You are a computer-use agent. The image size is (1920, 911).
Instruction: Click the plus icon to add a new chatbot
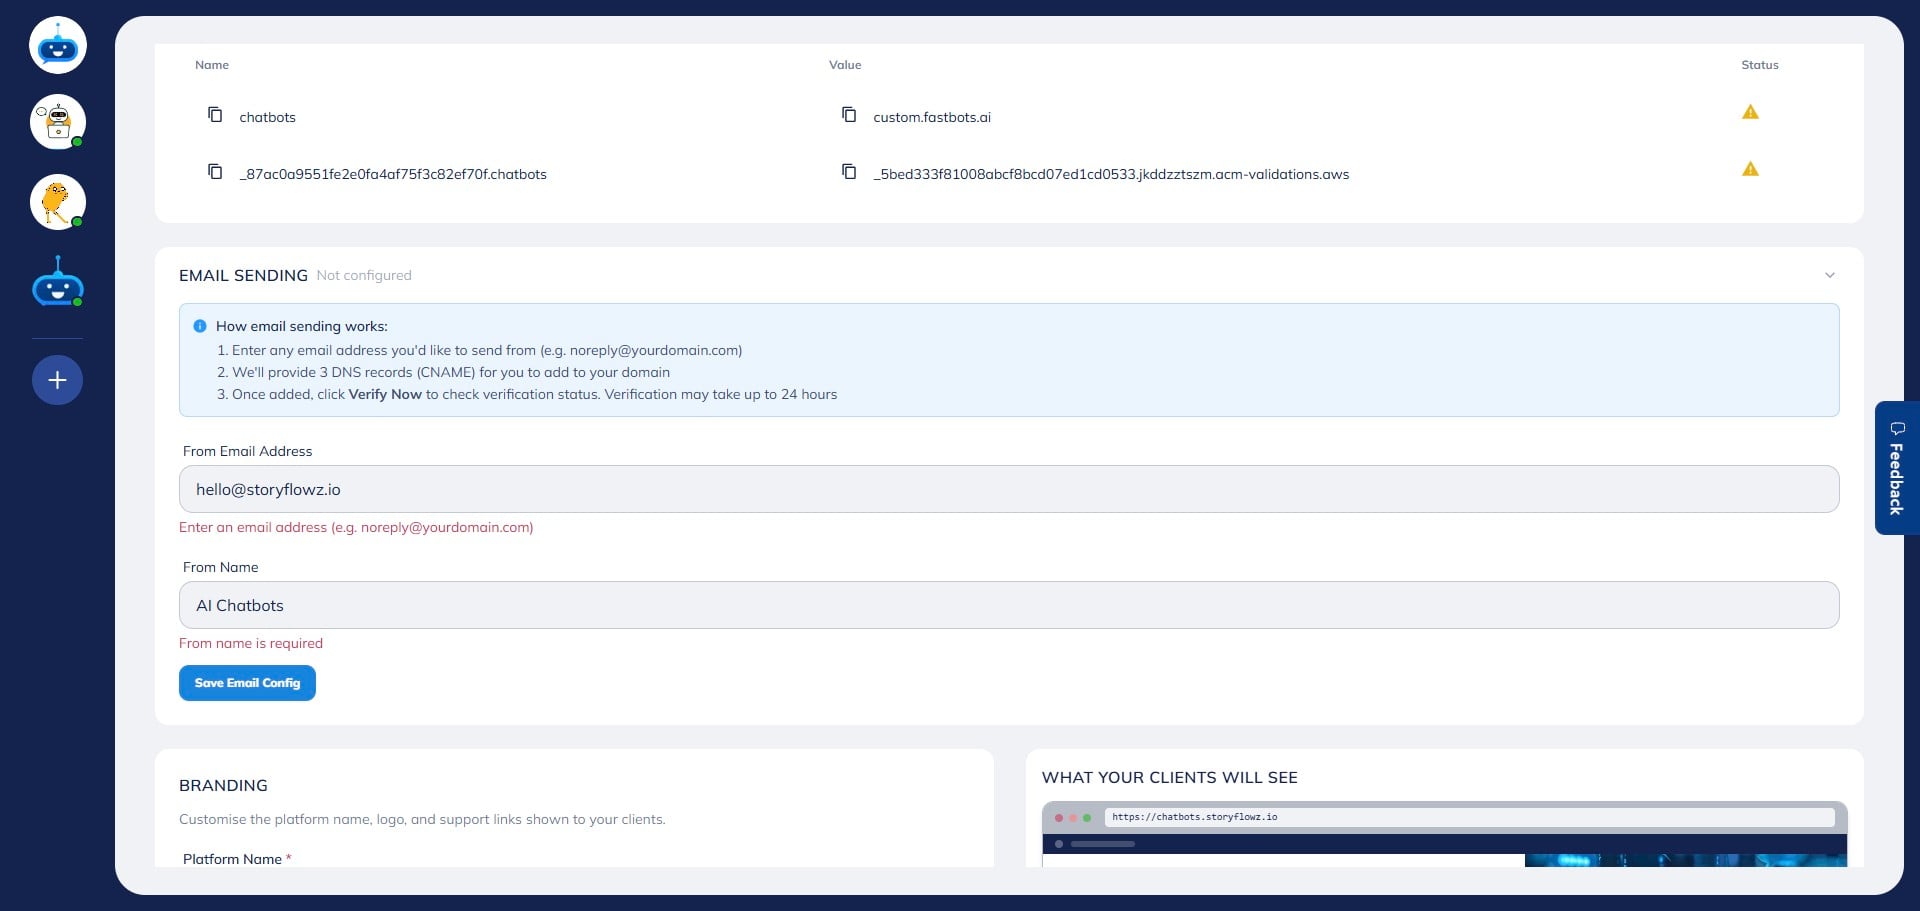pos(57,380)
